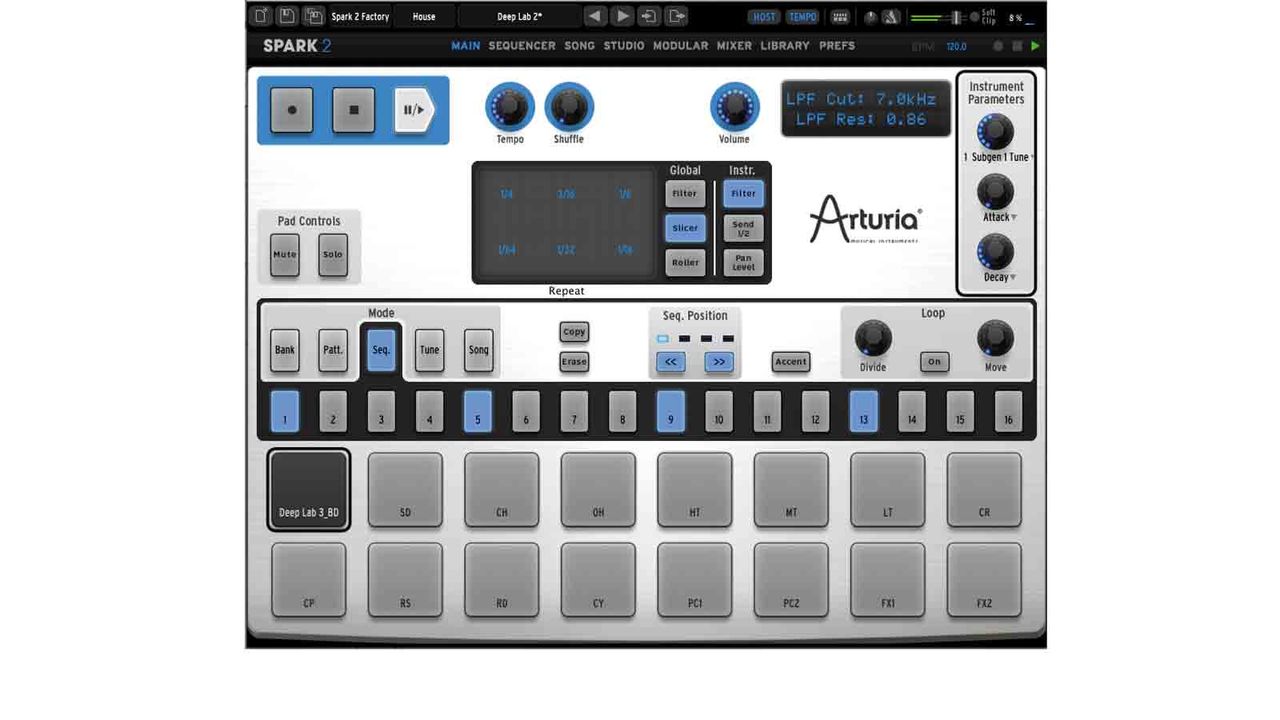Toggle sequencer step 9
The width and height of the screenshot is (1280, 720).
point(670,411)
